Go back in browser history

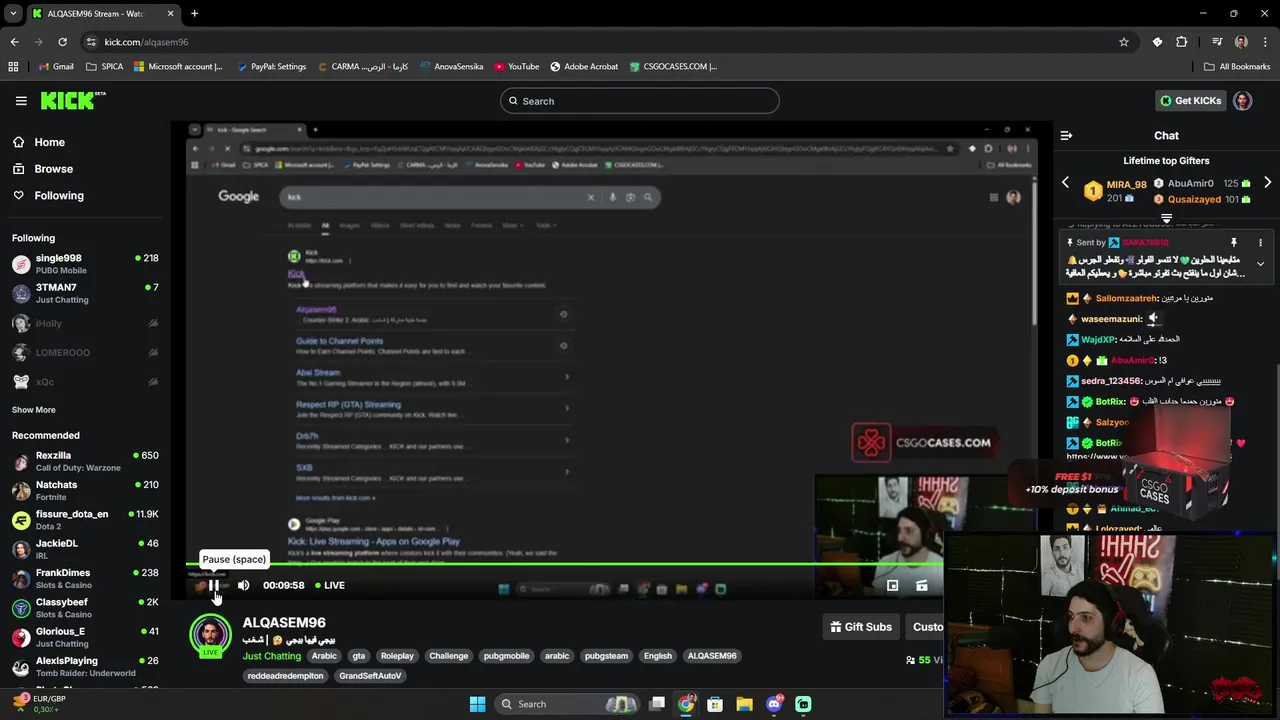pyautogui.click(x=14, y=42)
